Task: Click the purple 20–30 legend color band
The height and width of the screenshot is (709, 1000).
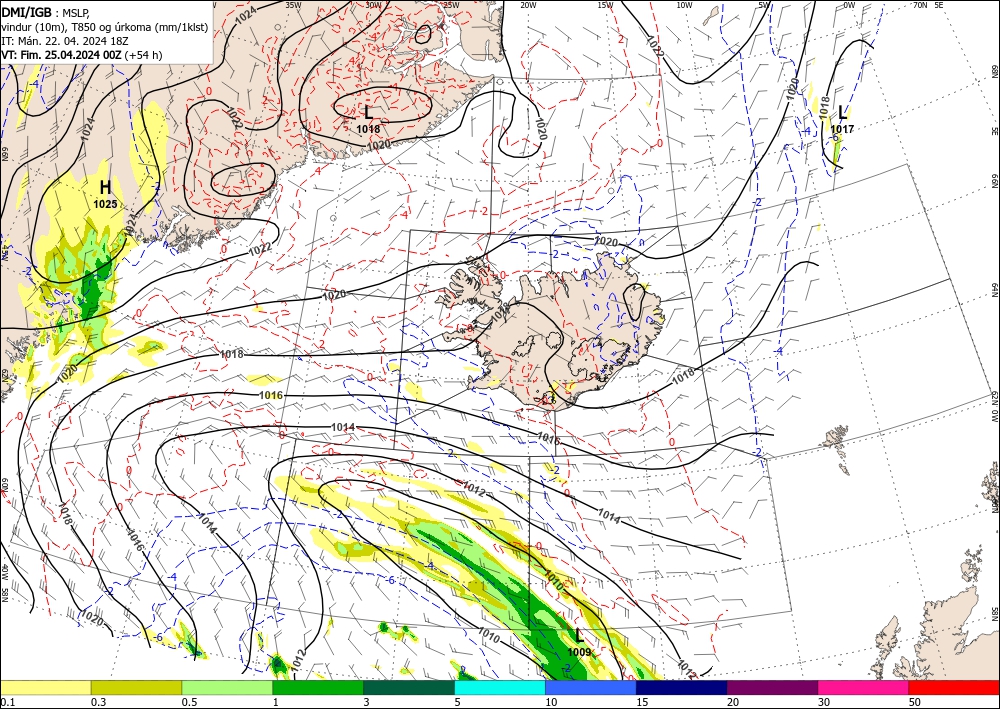Action: pyautogui.click(x=772, y=687)
